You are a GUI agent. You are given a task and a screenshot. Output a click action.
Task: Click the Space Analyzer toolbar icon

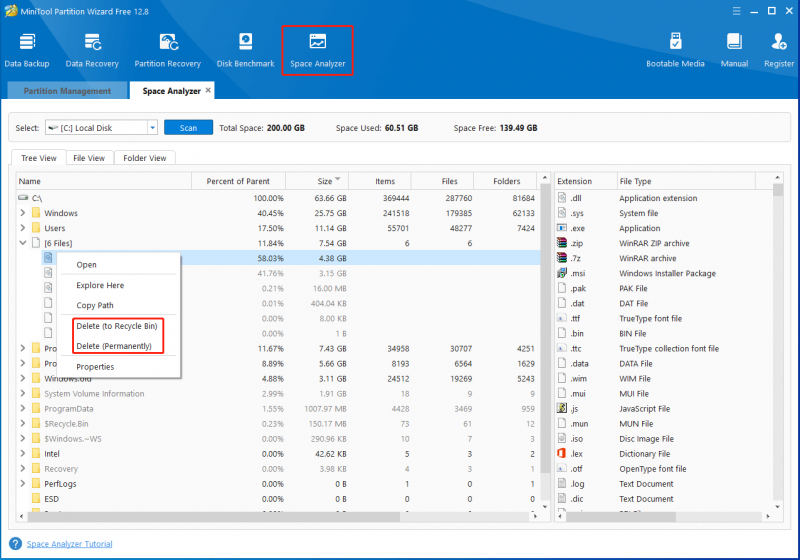(x=317, y=50)
